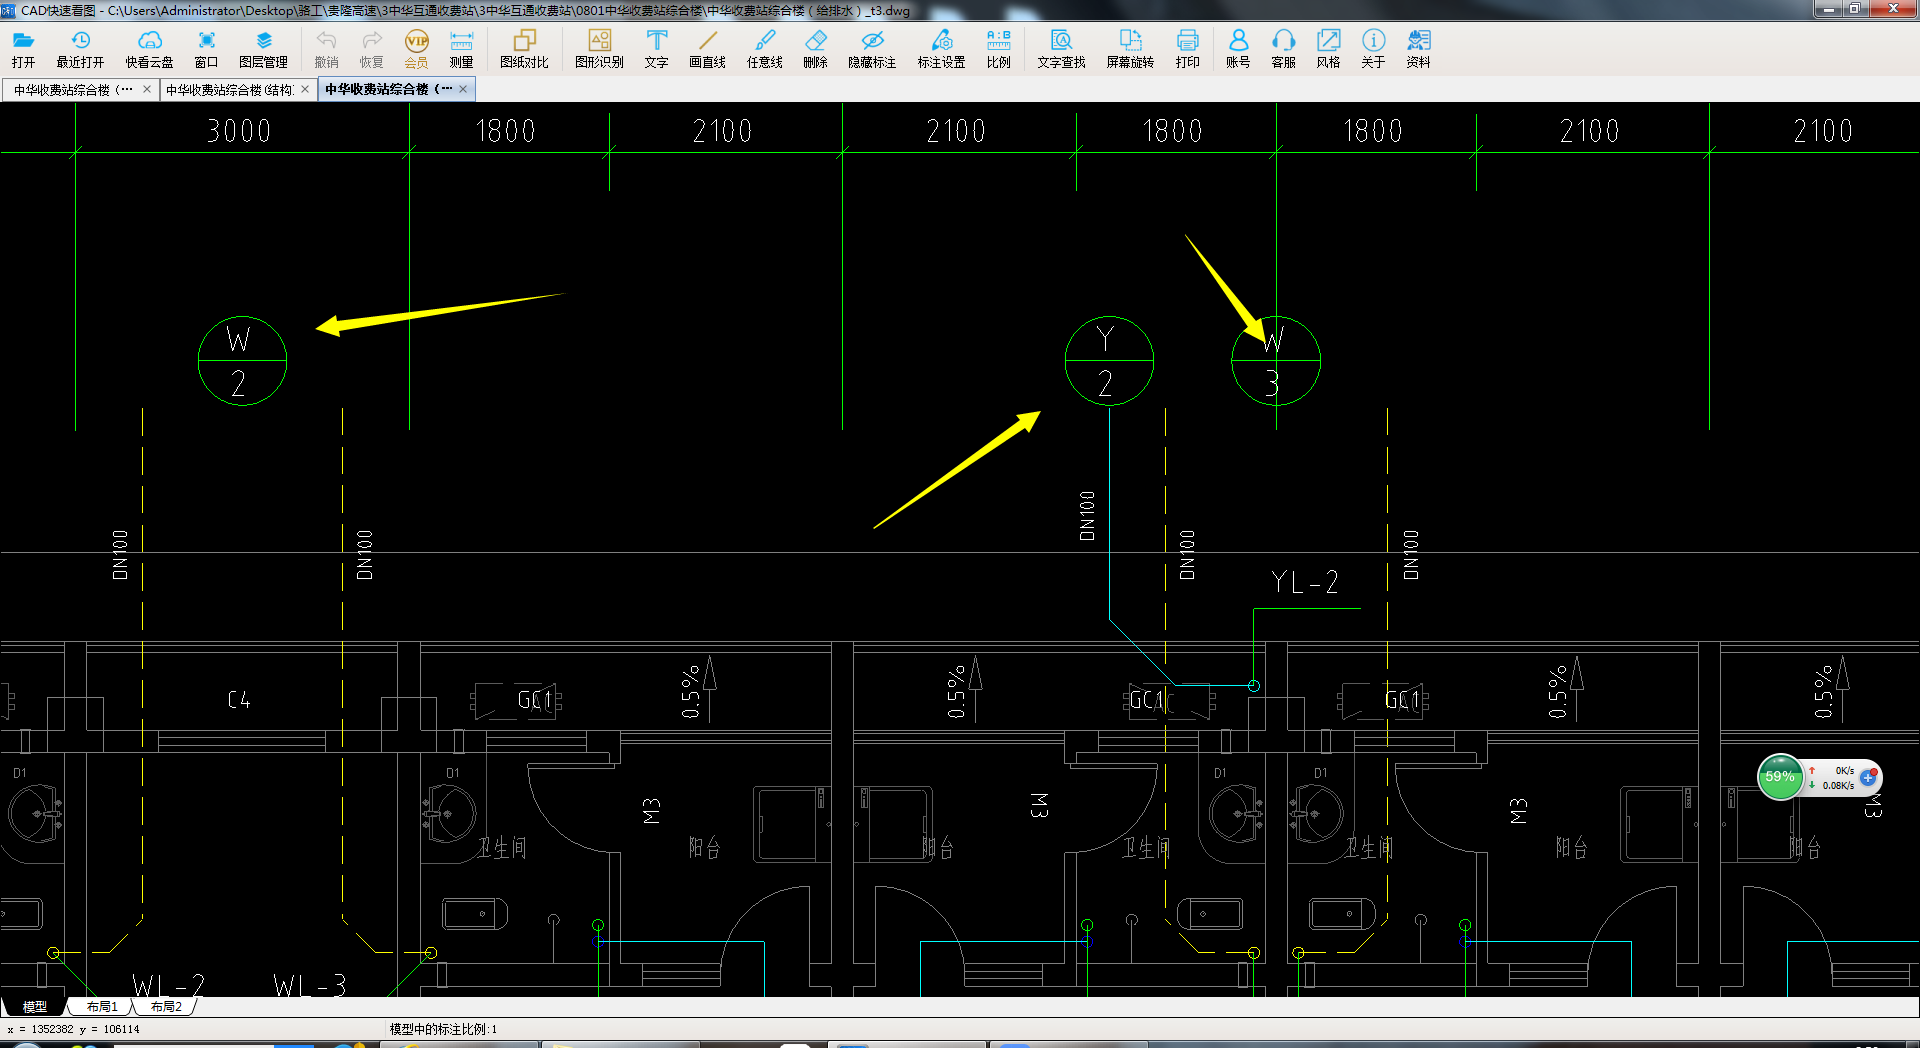
Task: Select the 文字 text annotation tool
Action: click(656, 49)
